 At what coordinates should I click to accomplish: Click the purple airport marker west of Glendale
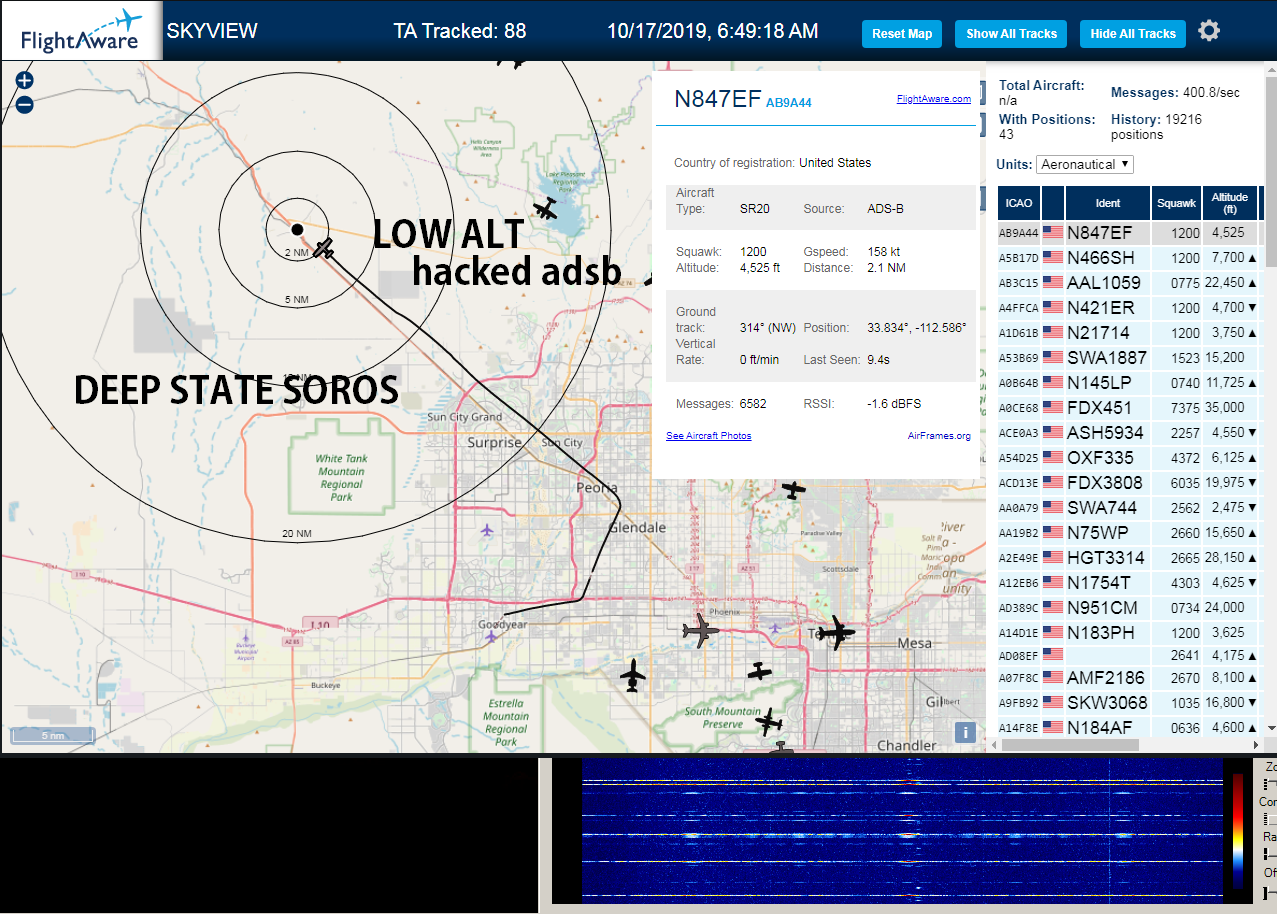(487, 529)
